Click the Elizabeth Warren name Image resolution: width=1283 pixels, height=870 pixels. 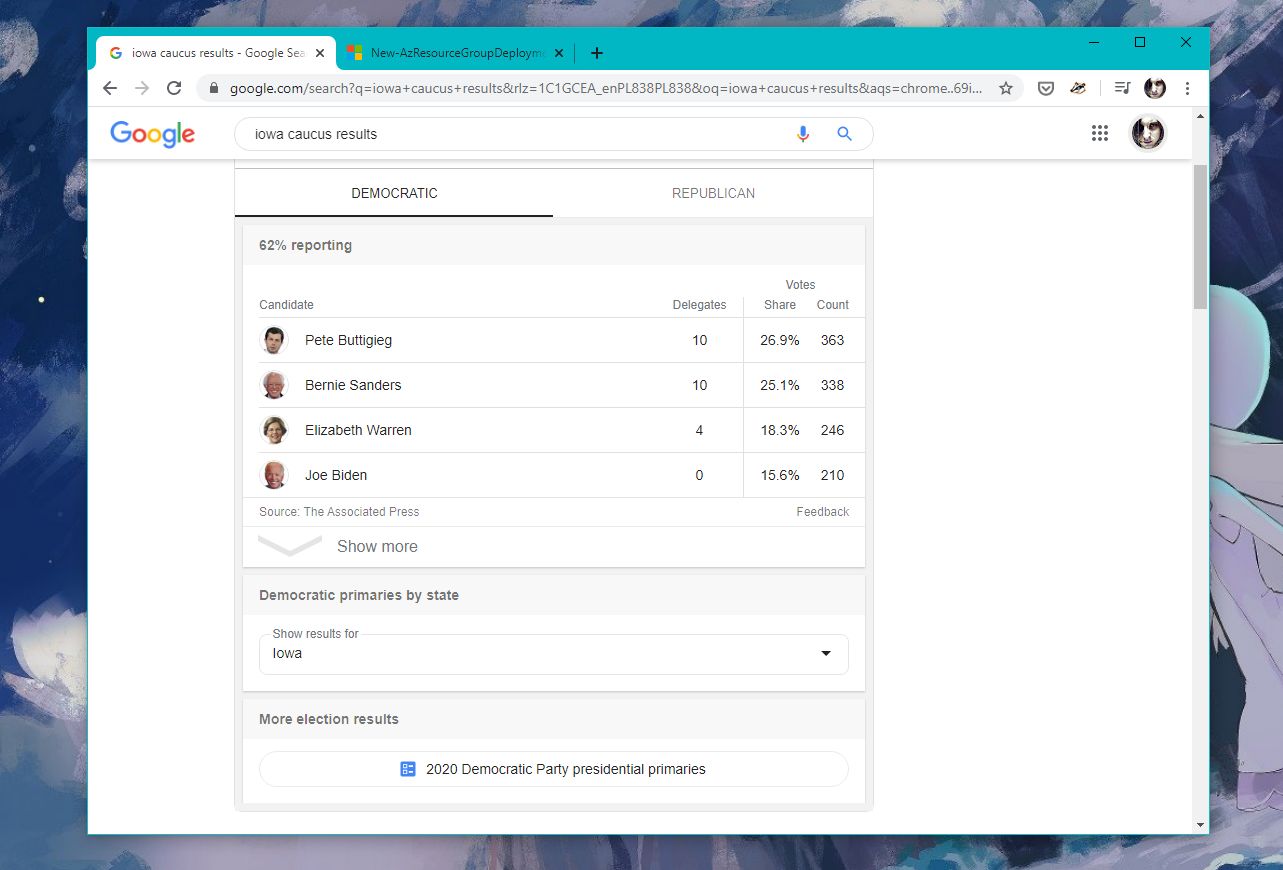tap(358, 430)
